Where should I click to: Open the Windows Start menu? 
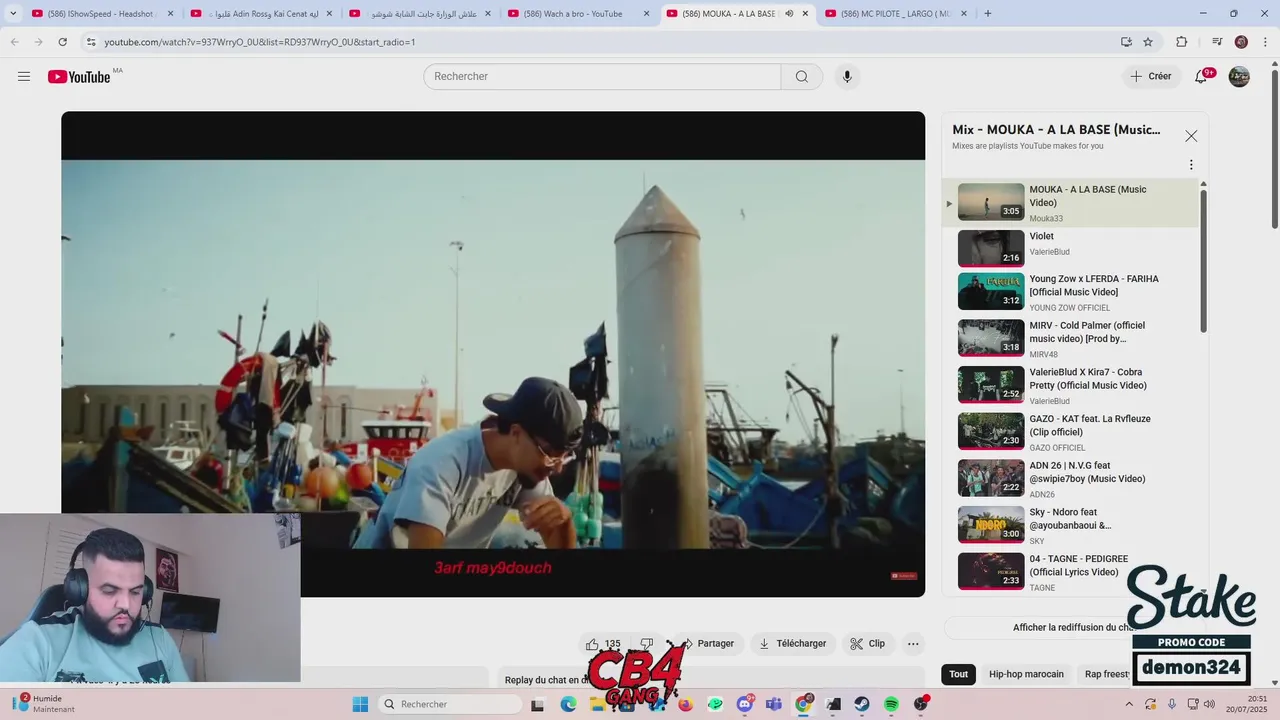point(360,704)
